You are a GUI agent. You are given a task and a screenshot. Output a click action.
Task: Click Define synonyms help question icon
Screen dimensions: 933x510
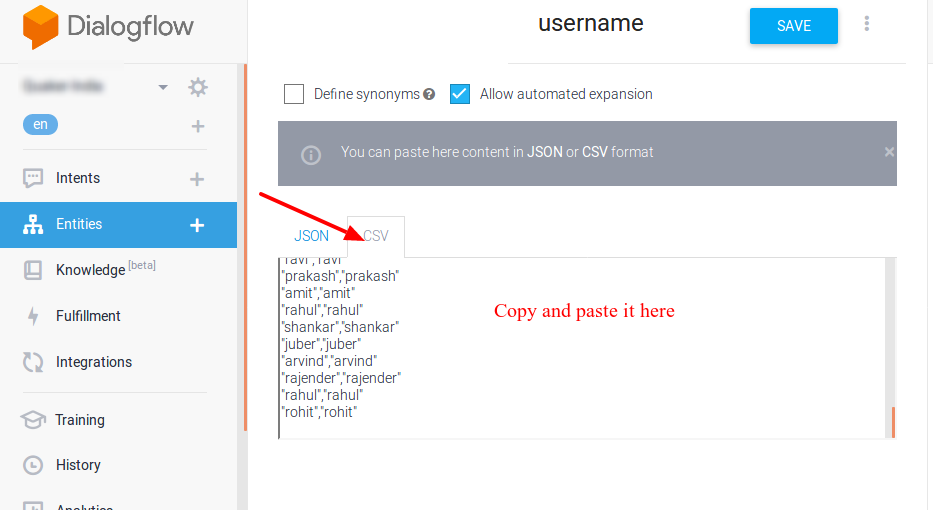coord(429,94)
